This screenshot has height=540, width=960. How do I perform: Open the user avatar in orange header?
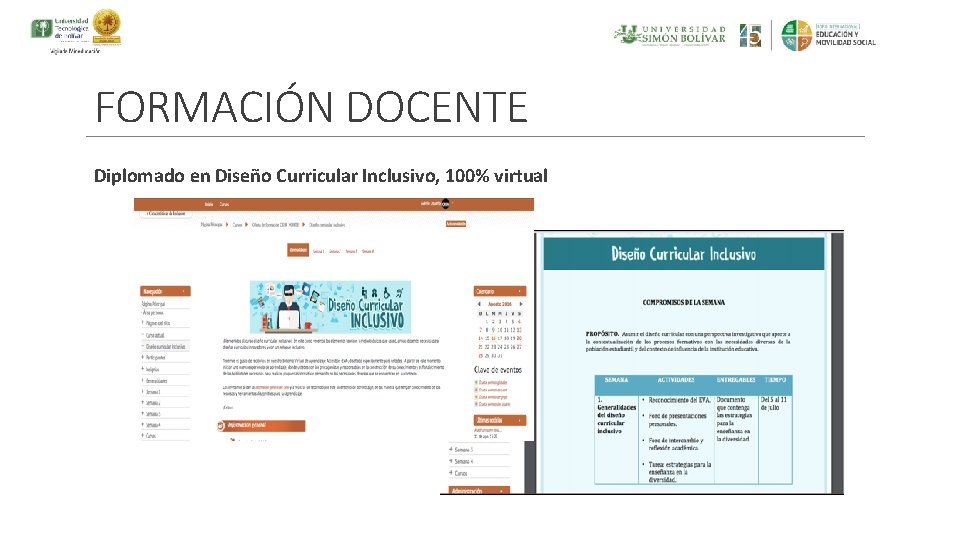[445, 204]
